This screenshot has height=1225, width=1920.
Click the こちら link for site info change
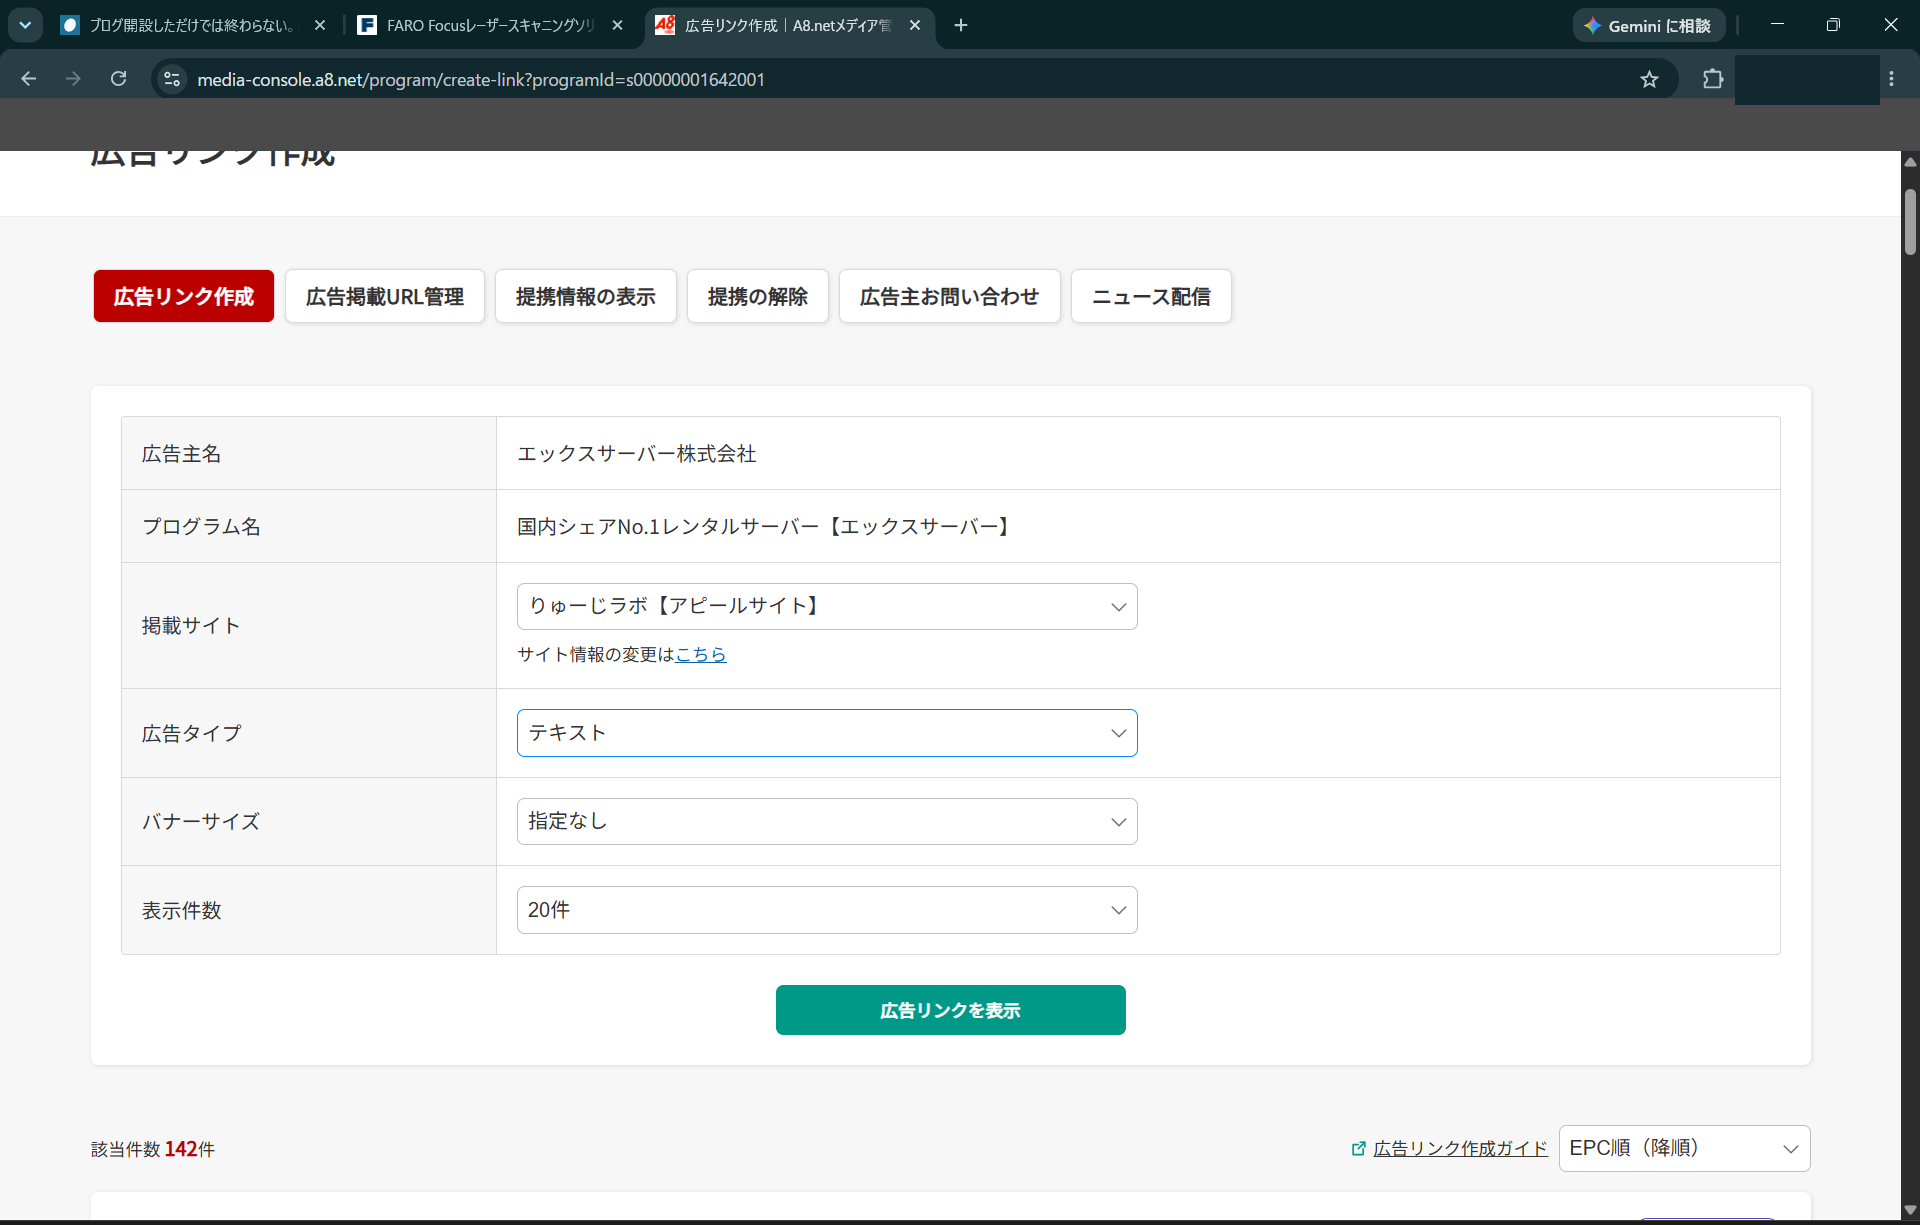(x=701, y=654)
